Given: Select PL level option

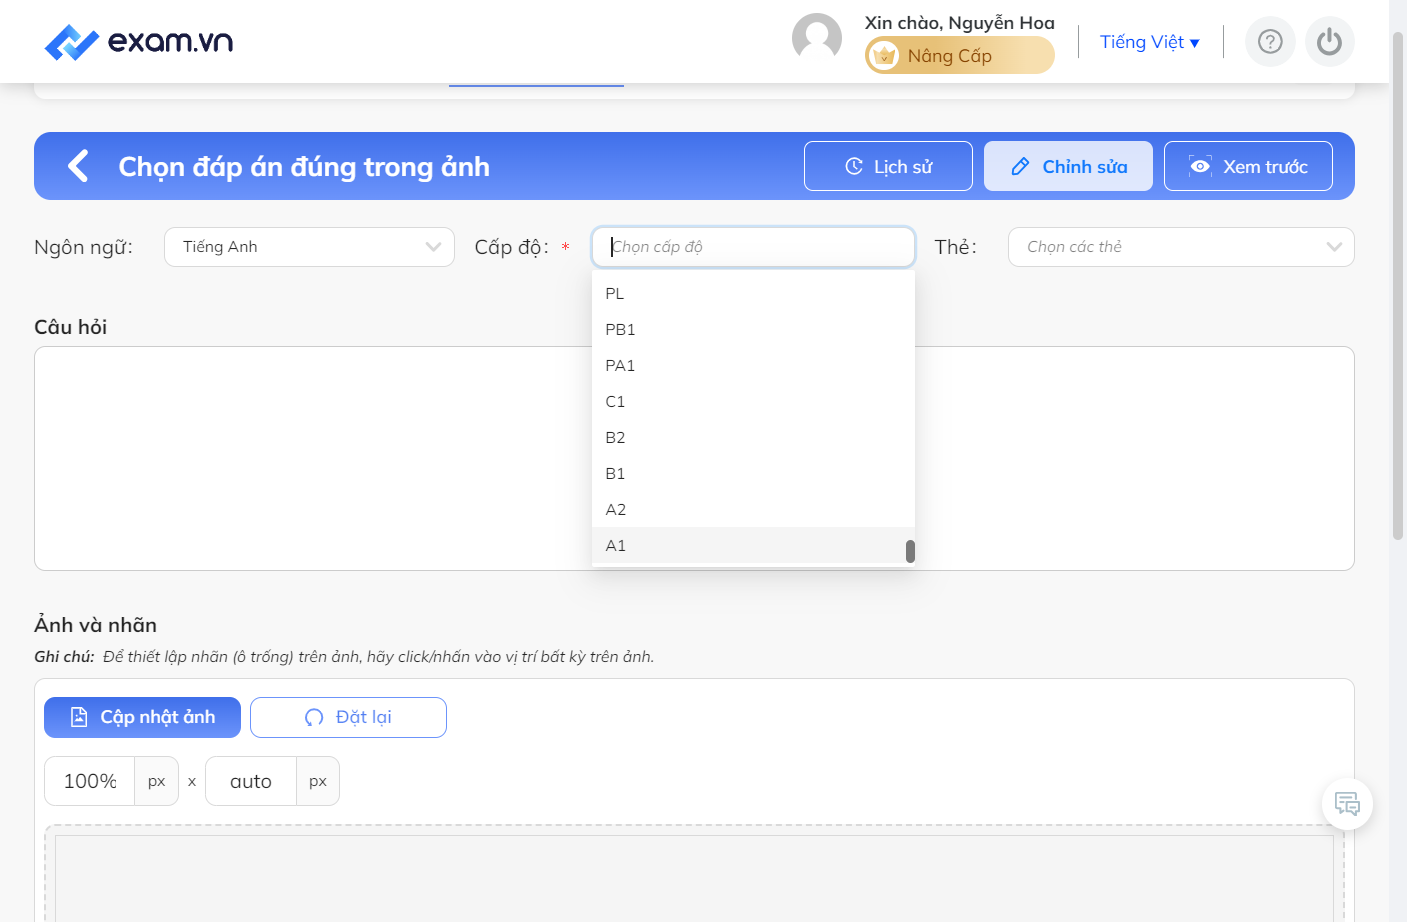Looking at the screenshot, I should [753, 293].
